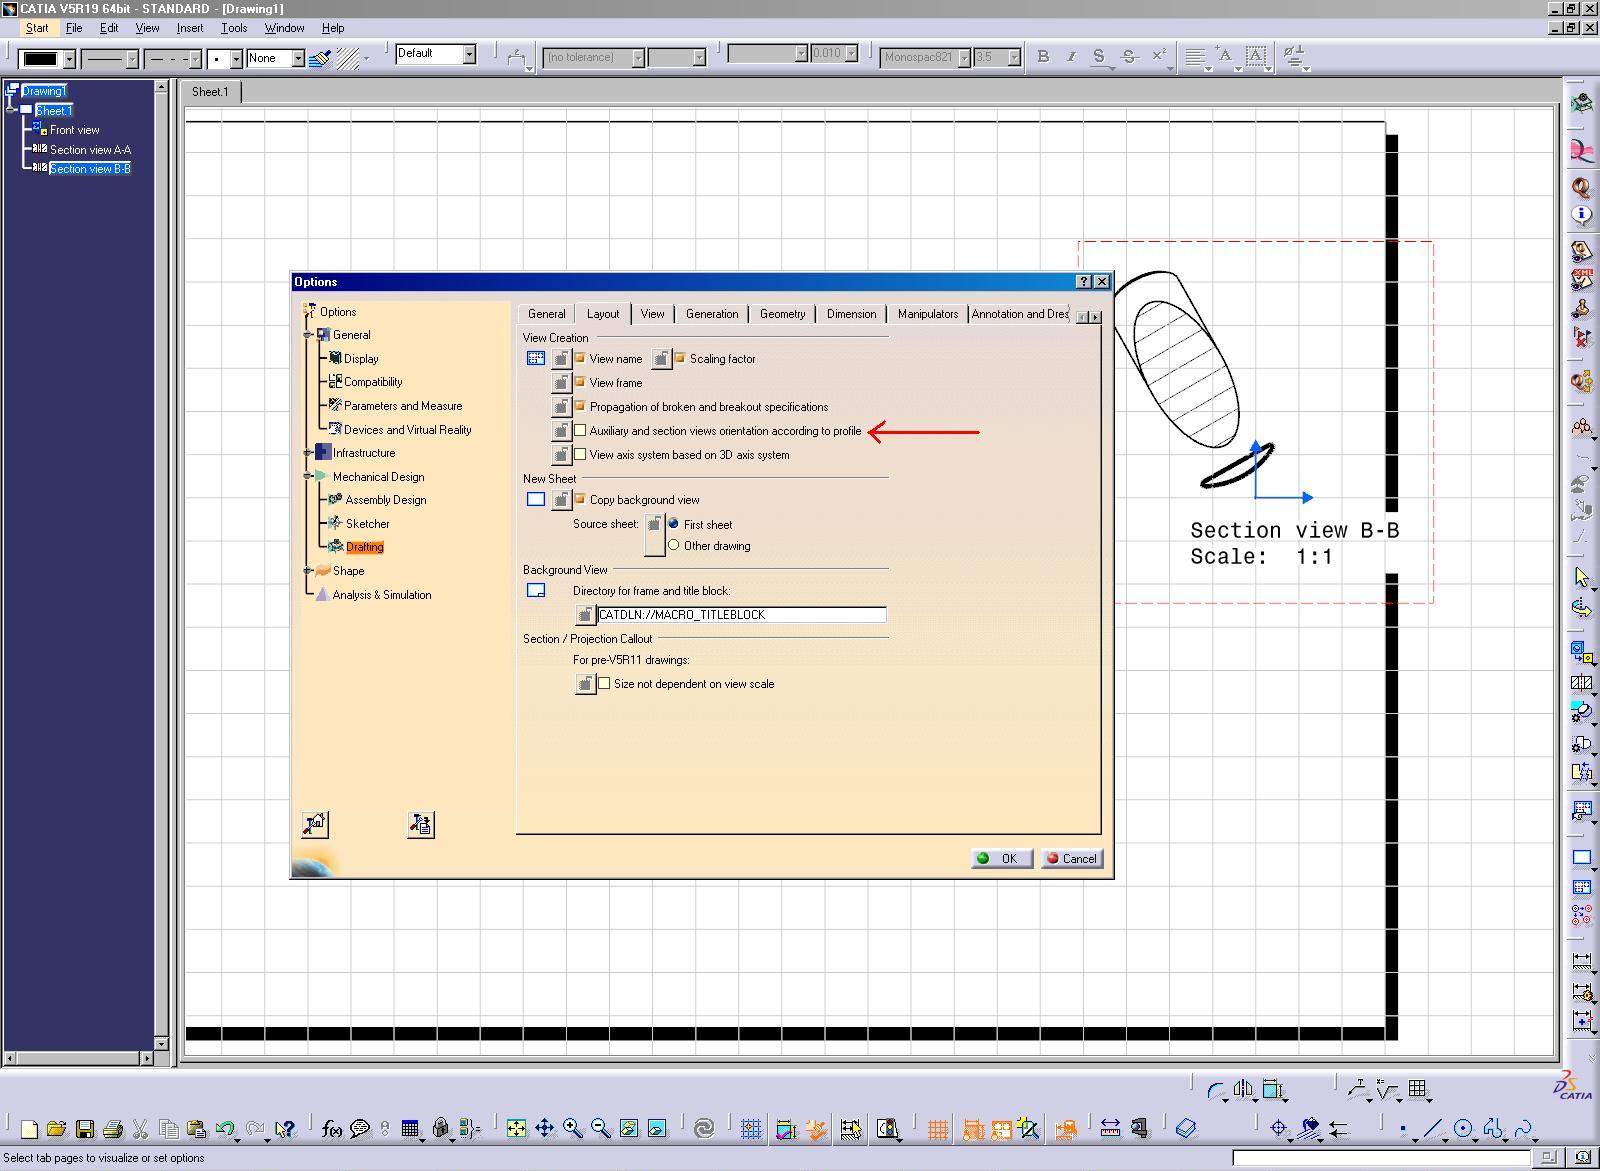Open the Insert menu

[189, 28]
